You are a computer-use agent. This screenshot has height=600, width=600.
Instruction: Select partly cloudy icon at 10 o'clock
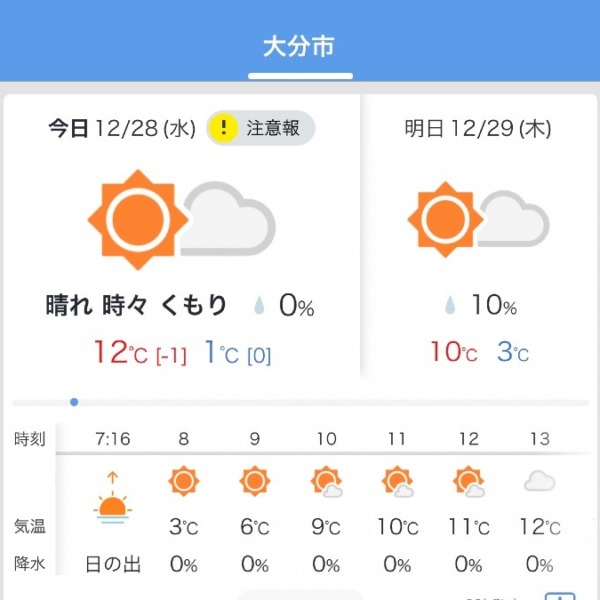coord(326,481)
